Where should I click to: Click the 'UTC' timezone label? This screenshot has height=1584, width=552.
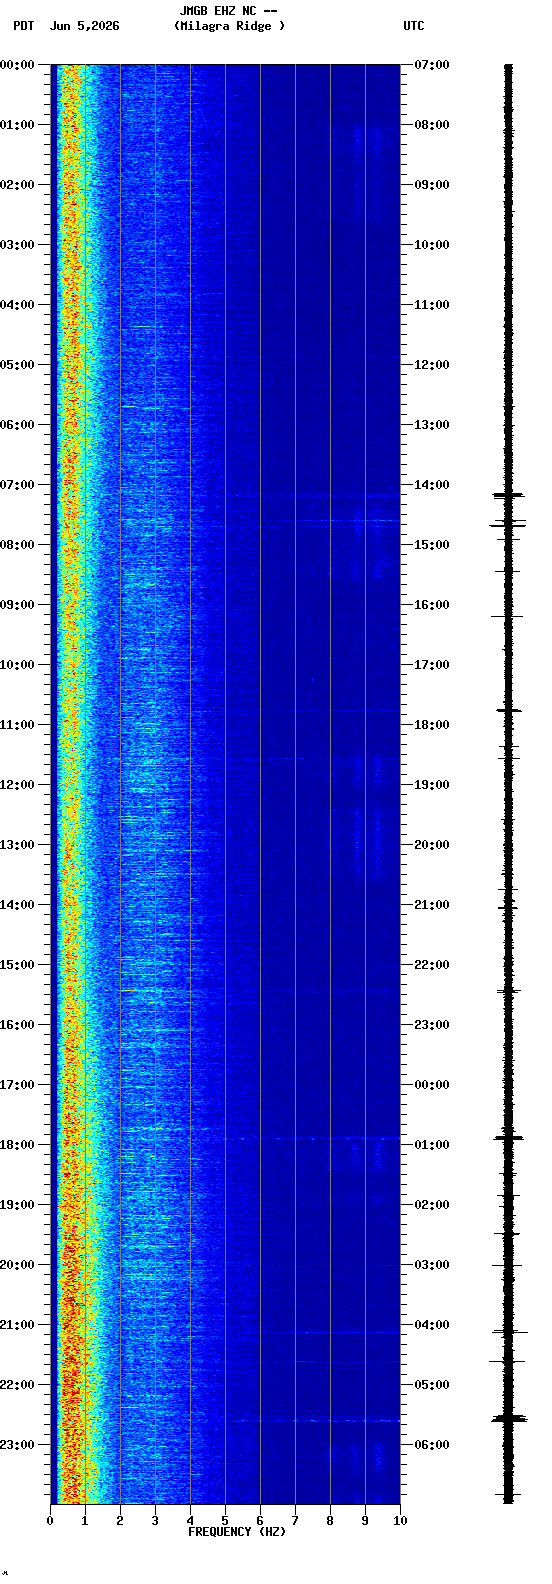(x=414, y=26)
